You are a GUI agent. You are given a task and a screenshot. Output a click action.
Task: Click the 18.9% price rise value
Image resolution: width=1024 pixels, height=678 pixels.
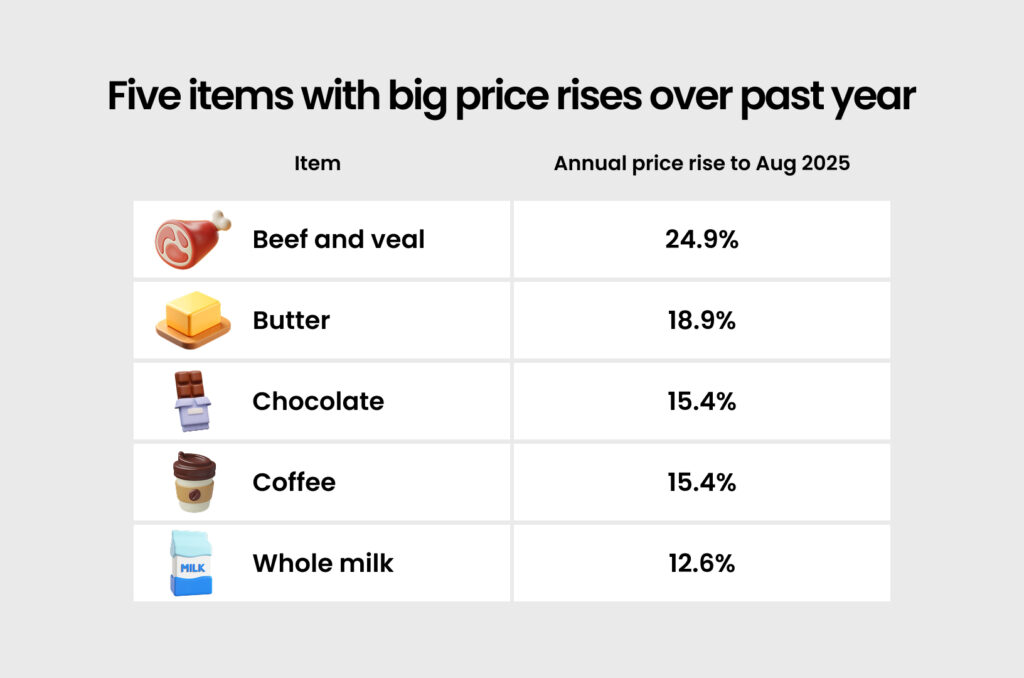(x=702, y=321)
